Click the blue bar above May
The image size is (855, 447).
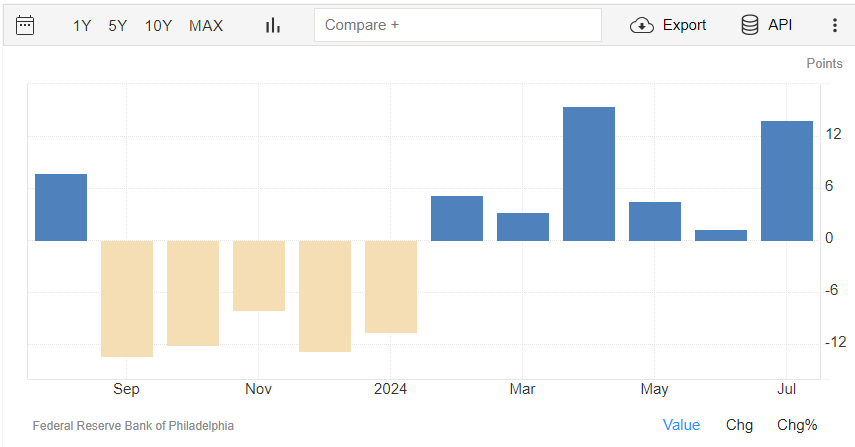(655, 221)
